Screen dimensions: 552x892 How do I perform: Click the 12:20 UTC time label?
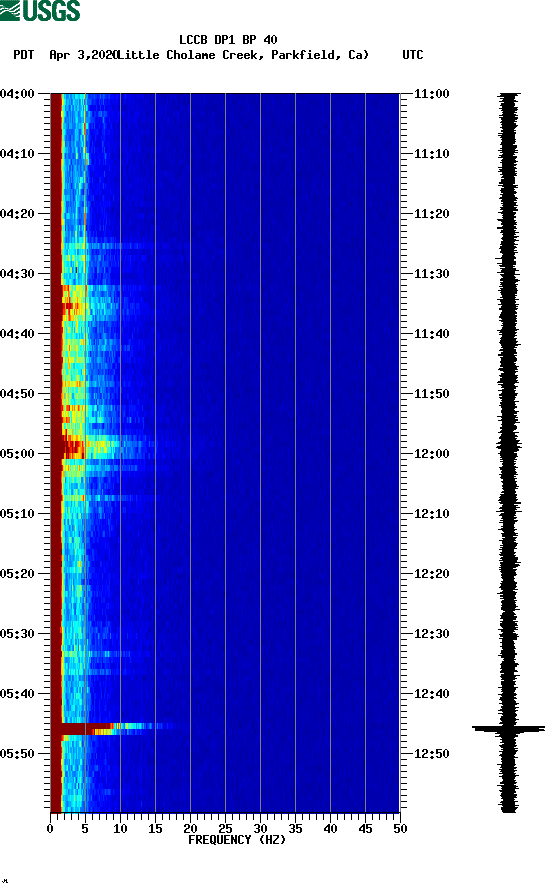(x=431, y=573)
